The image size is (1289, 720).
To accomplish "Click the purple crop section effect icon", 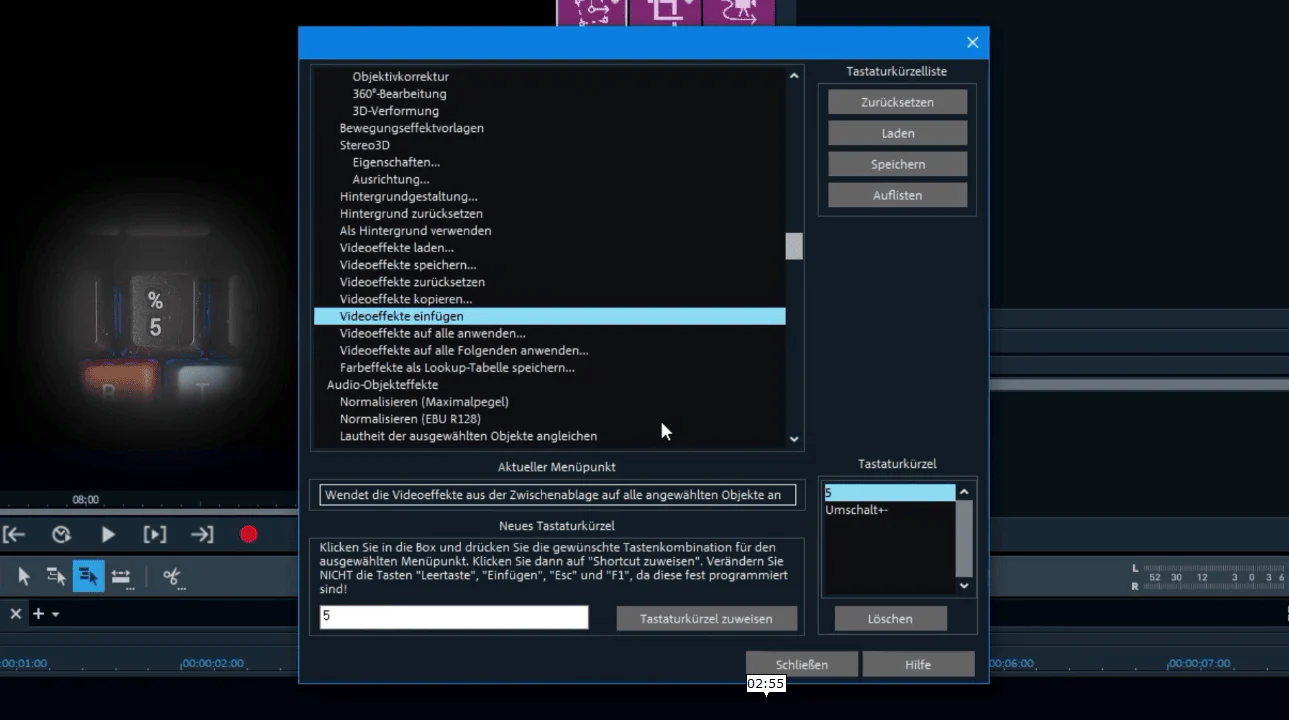I will pos(665,12).
